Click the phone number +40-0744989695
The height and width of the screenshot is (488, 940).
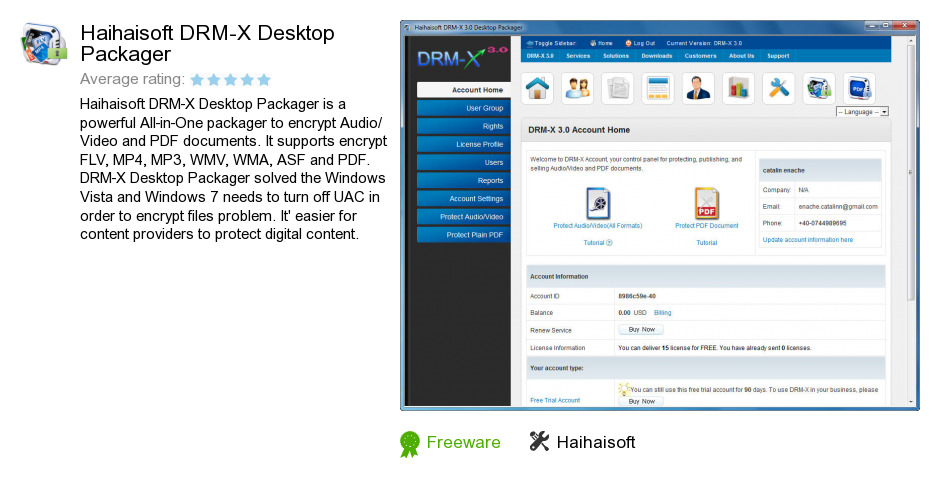click(x=822, y=224)
